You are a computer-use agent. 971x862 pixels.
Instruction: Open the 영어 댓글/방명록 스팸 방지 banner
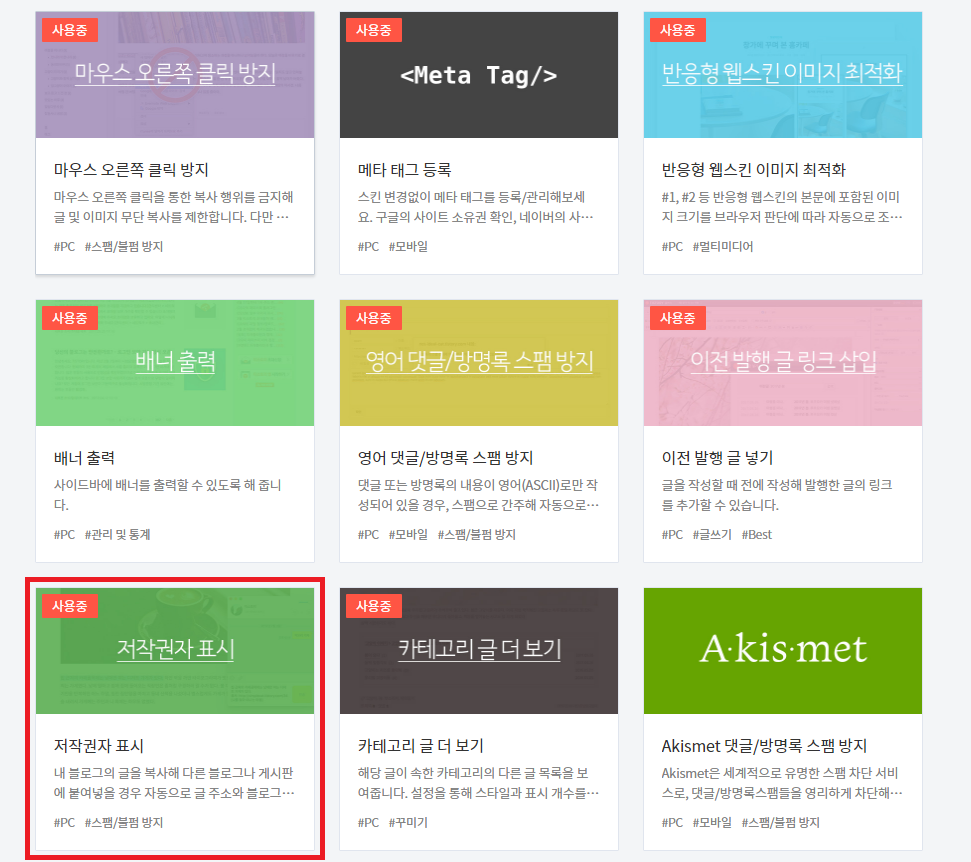[478, 363]
